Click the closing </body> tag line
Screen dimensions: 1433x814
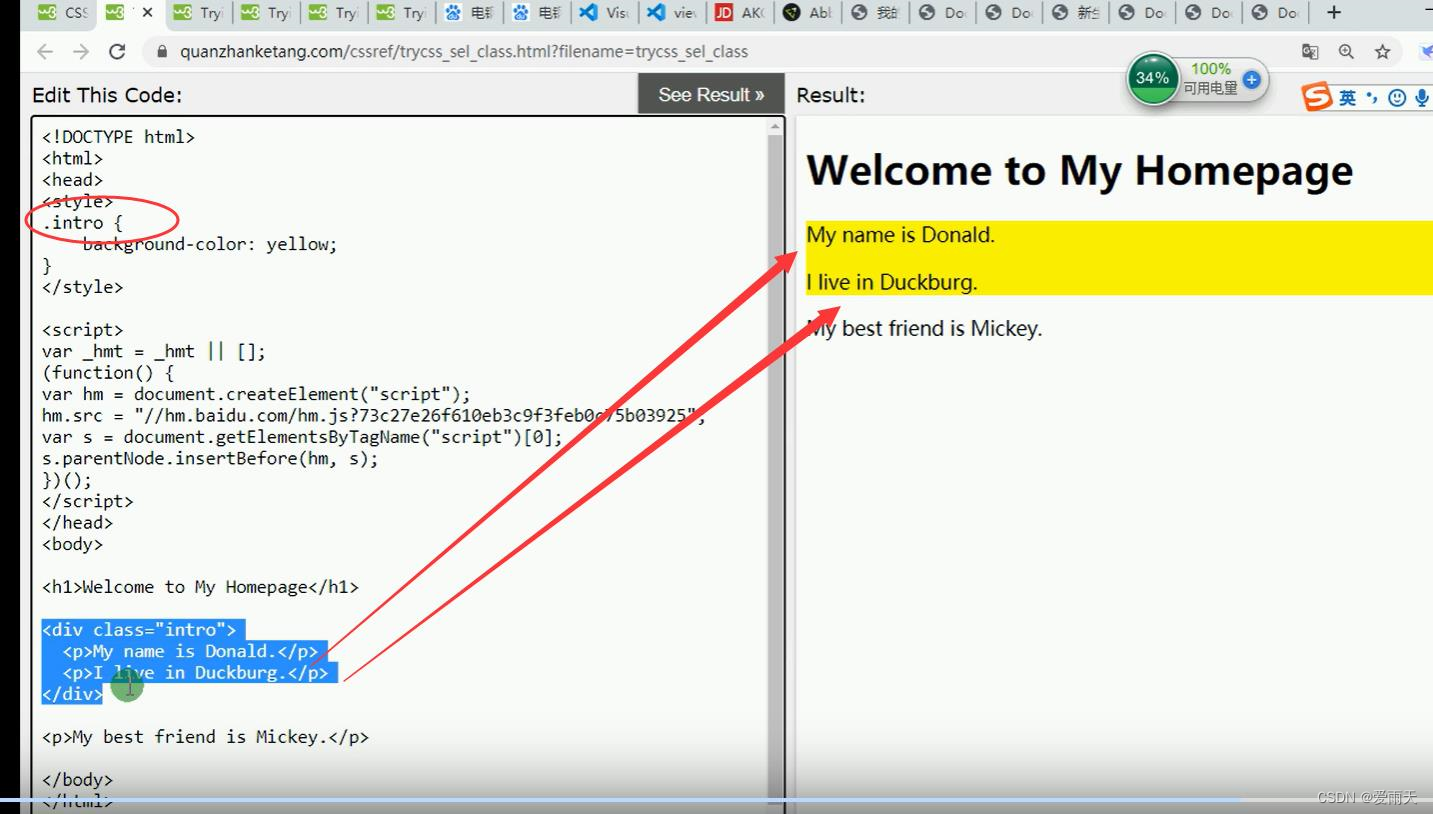click(x=77, y=779)
